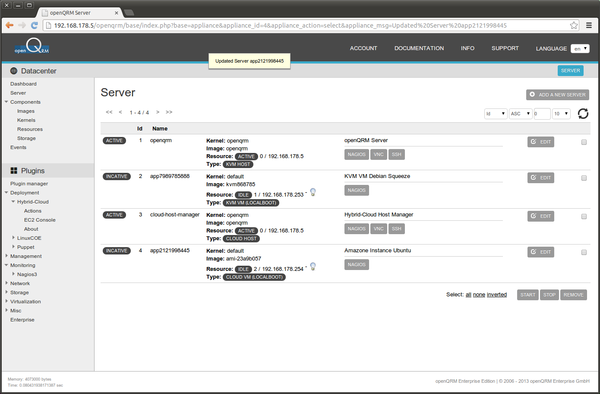
Task: Close the openQRM Server browser tab
Action: pyautogui.click(x=116, y=13)
